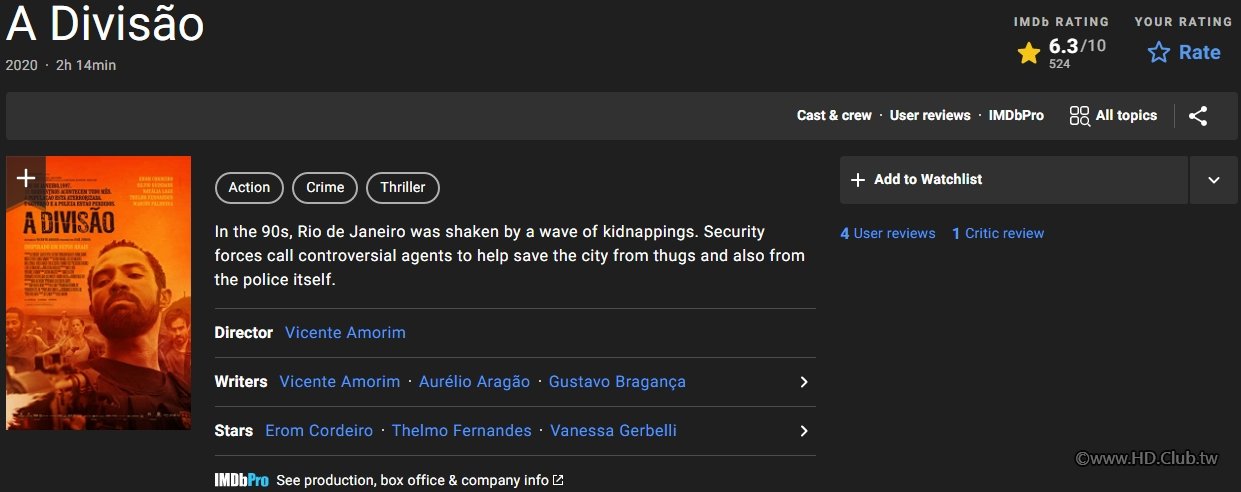Select the Action genre chip

249,187
